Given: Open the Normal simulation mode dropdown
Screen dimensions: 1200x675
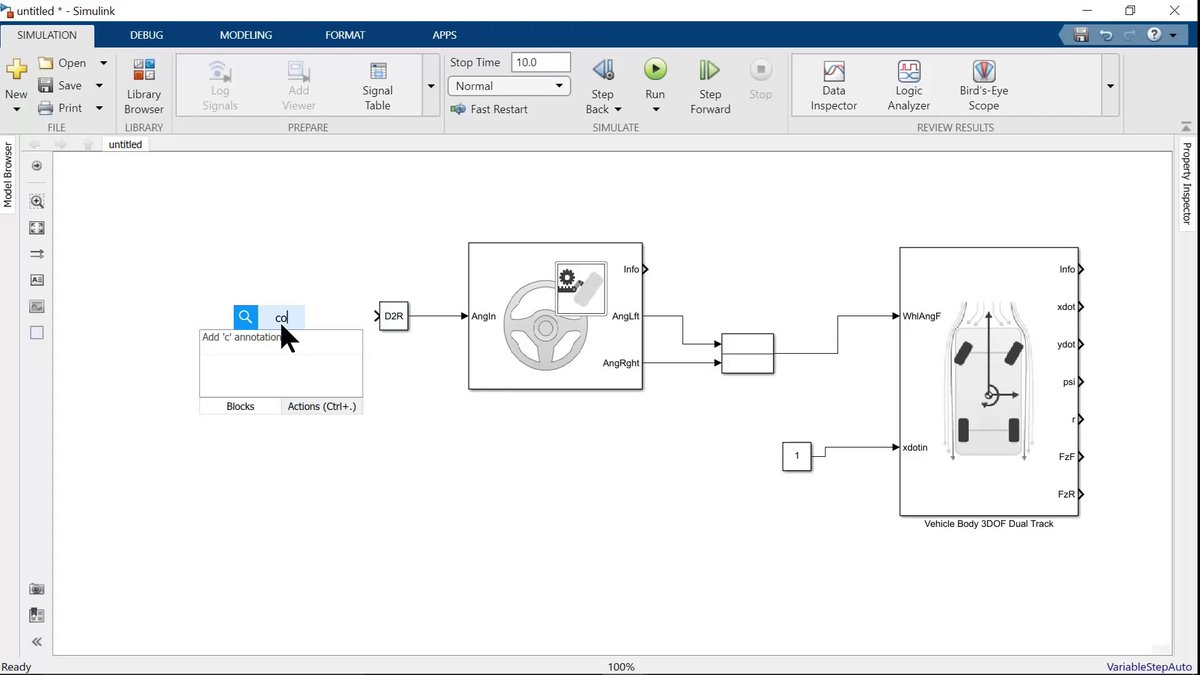Looking at the screenshot, I should 510,86.
